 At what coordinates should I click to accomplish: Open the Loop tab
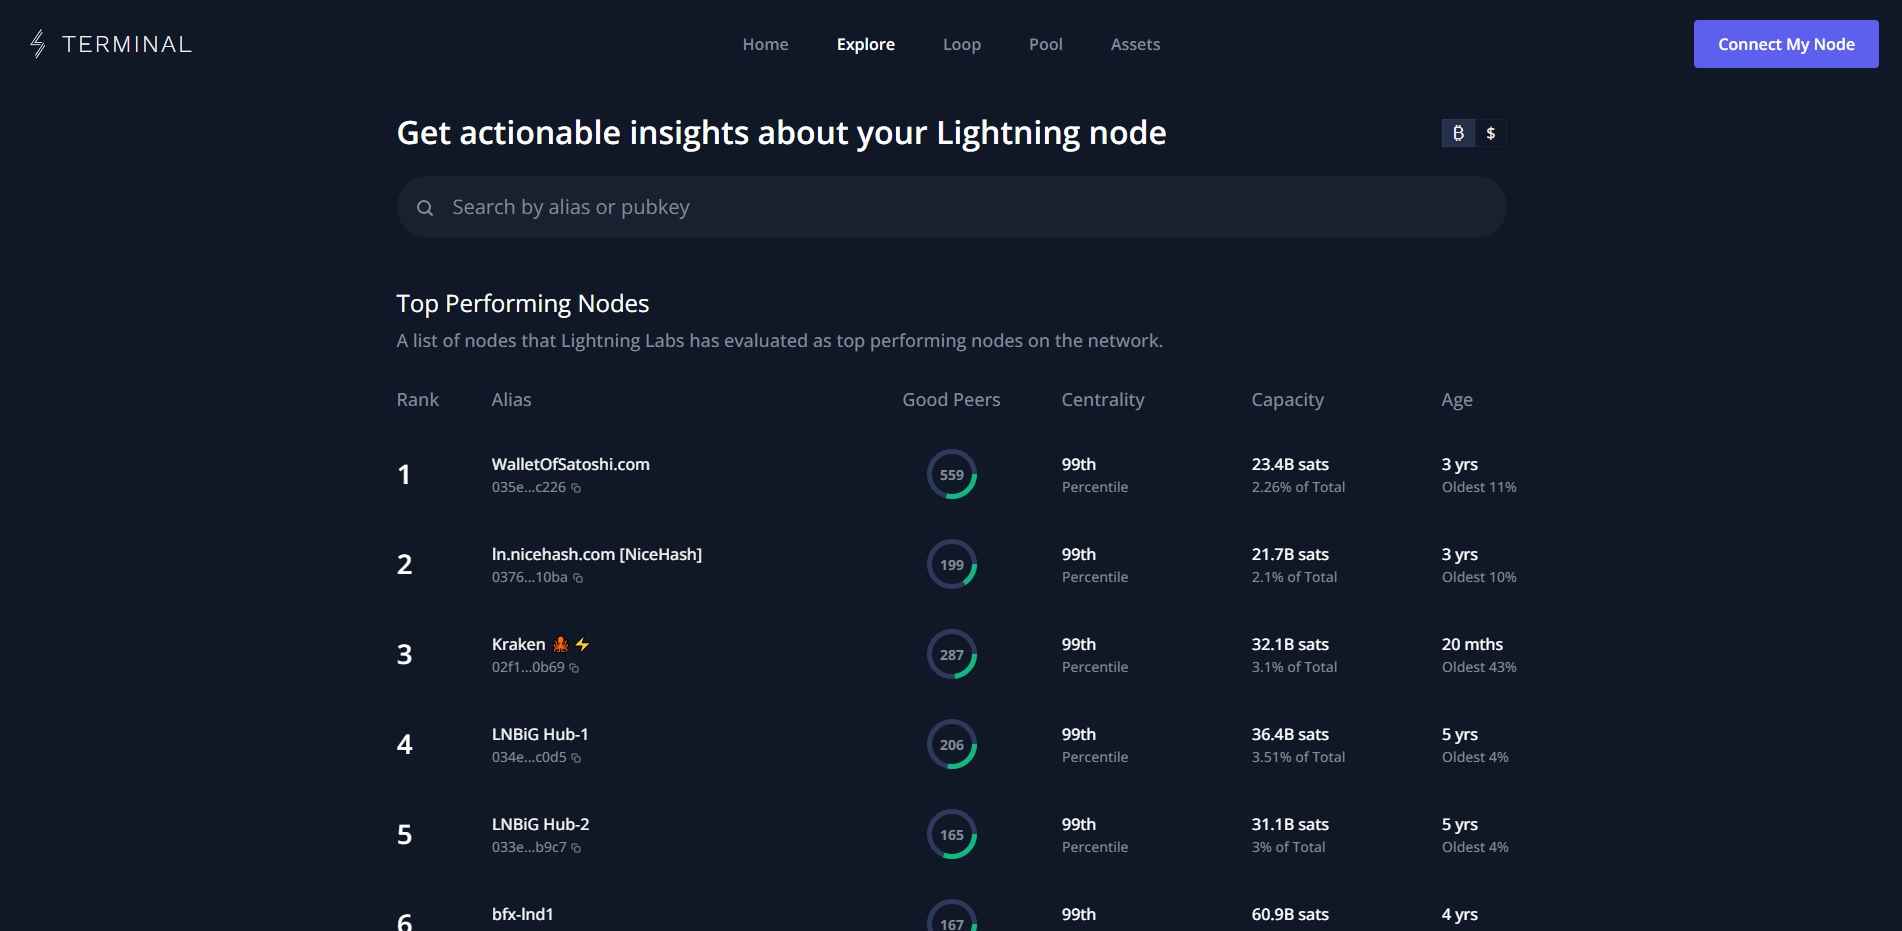click(962, 44)
